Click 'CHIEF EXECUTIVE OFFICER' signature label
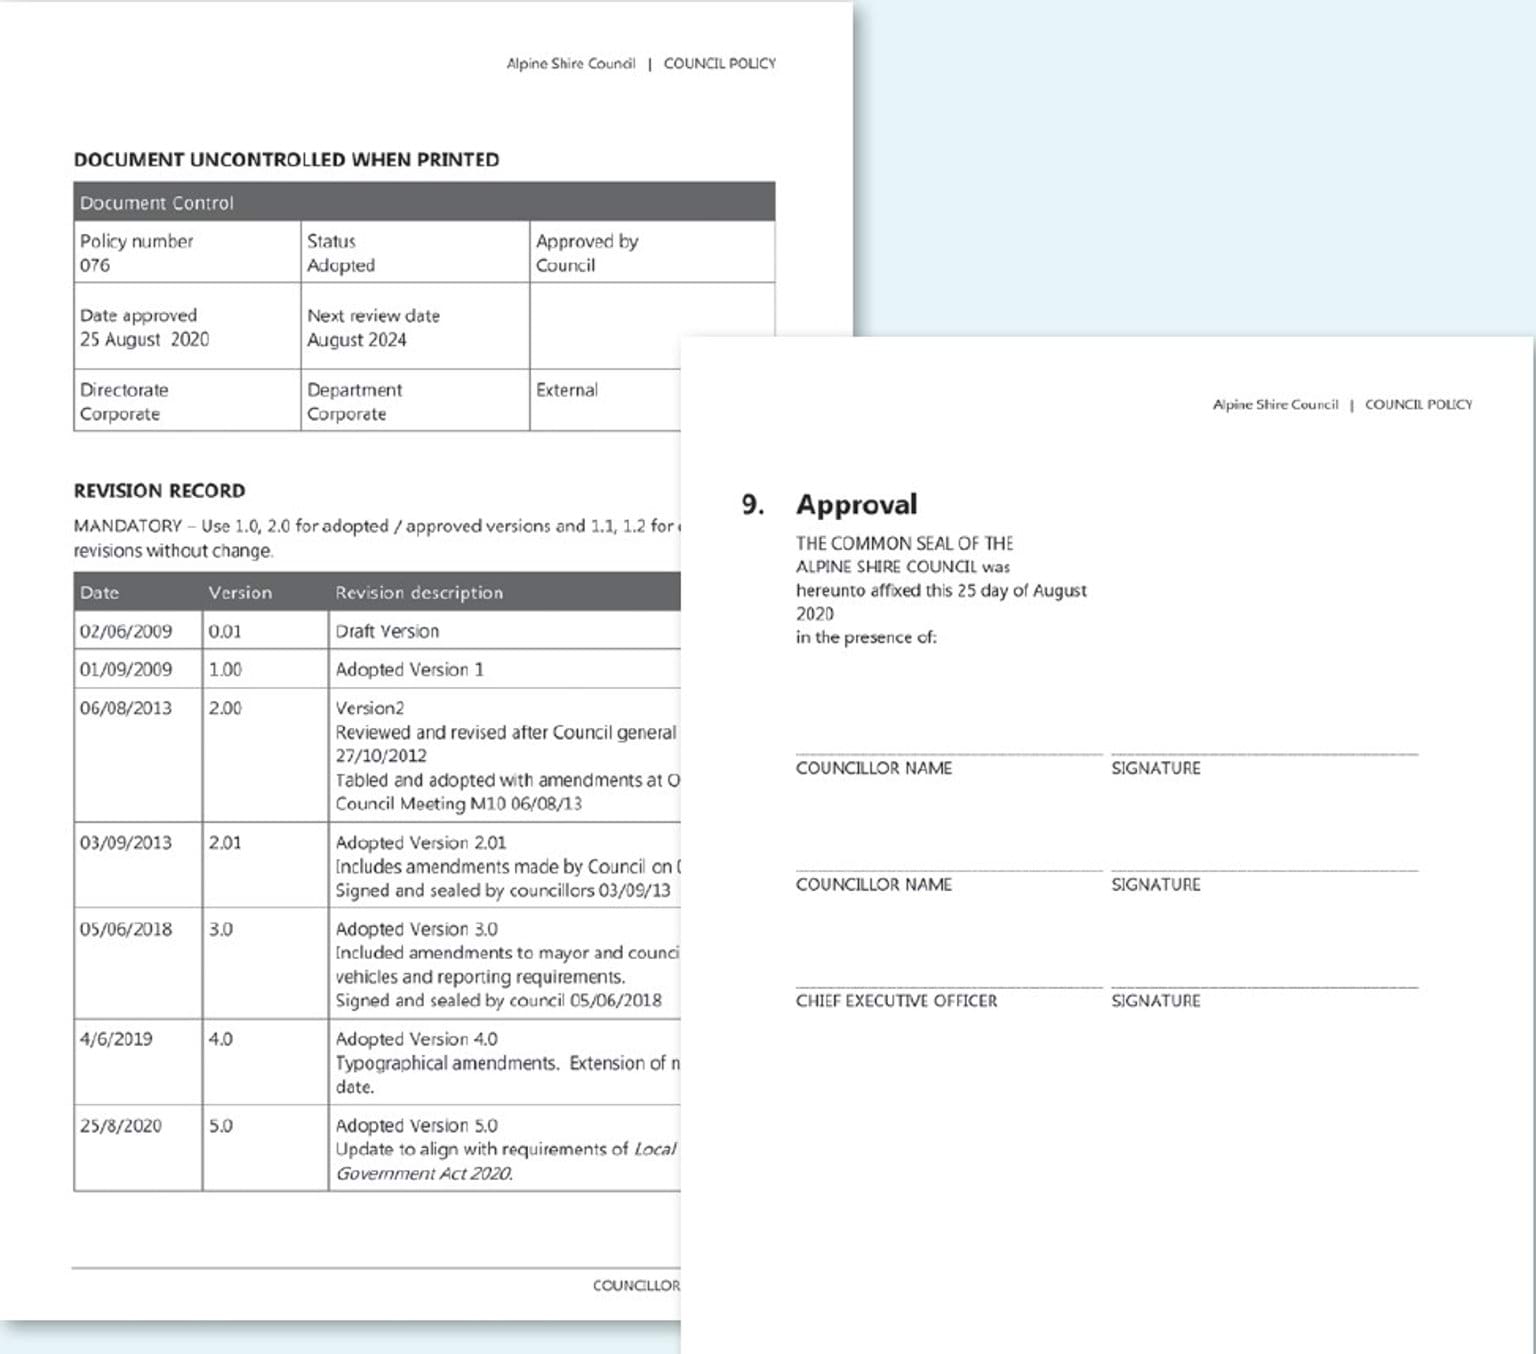Screen dimensions: 1536x1354 coord(896,1001)
